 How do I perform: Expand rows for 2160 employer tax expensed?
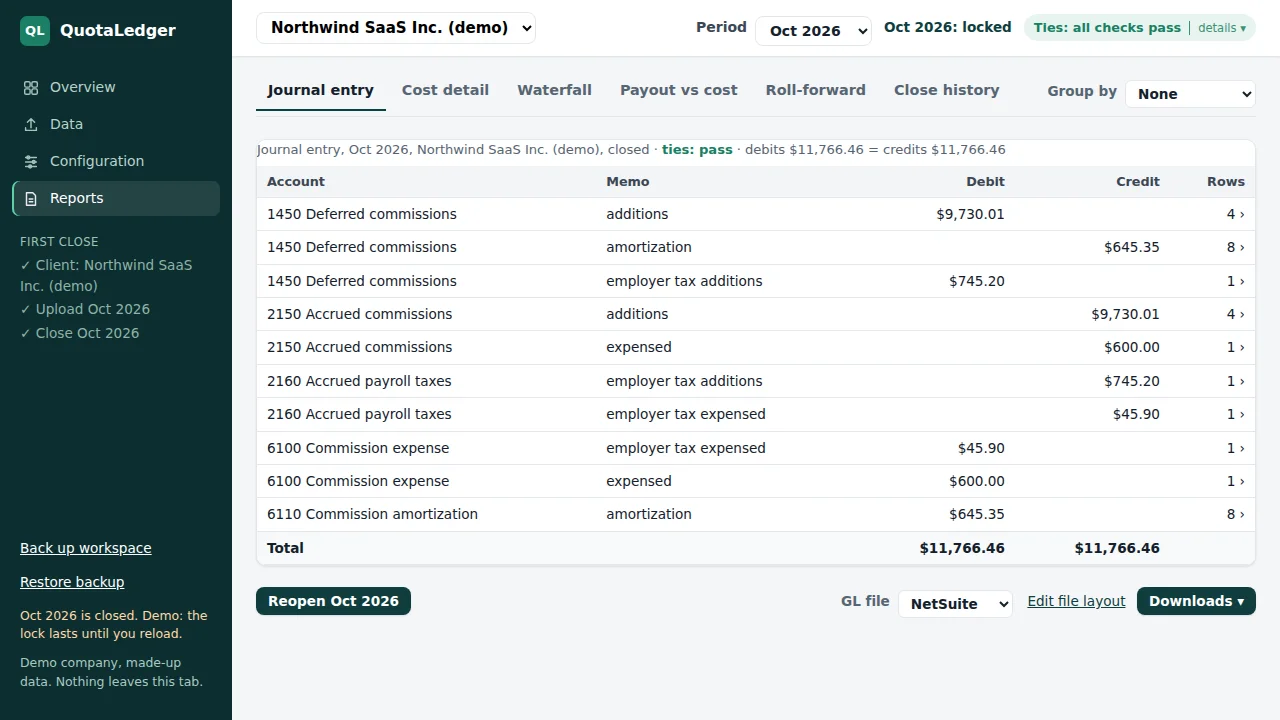point(1236,414)
